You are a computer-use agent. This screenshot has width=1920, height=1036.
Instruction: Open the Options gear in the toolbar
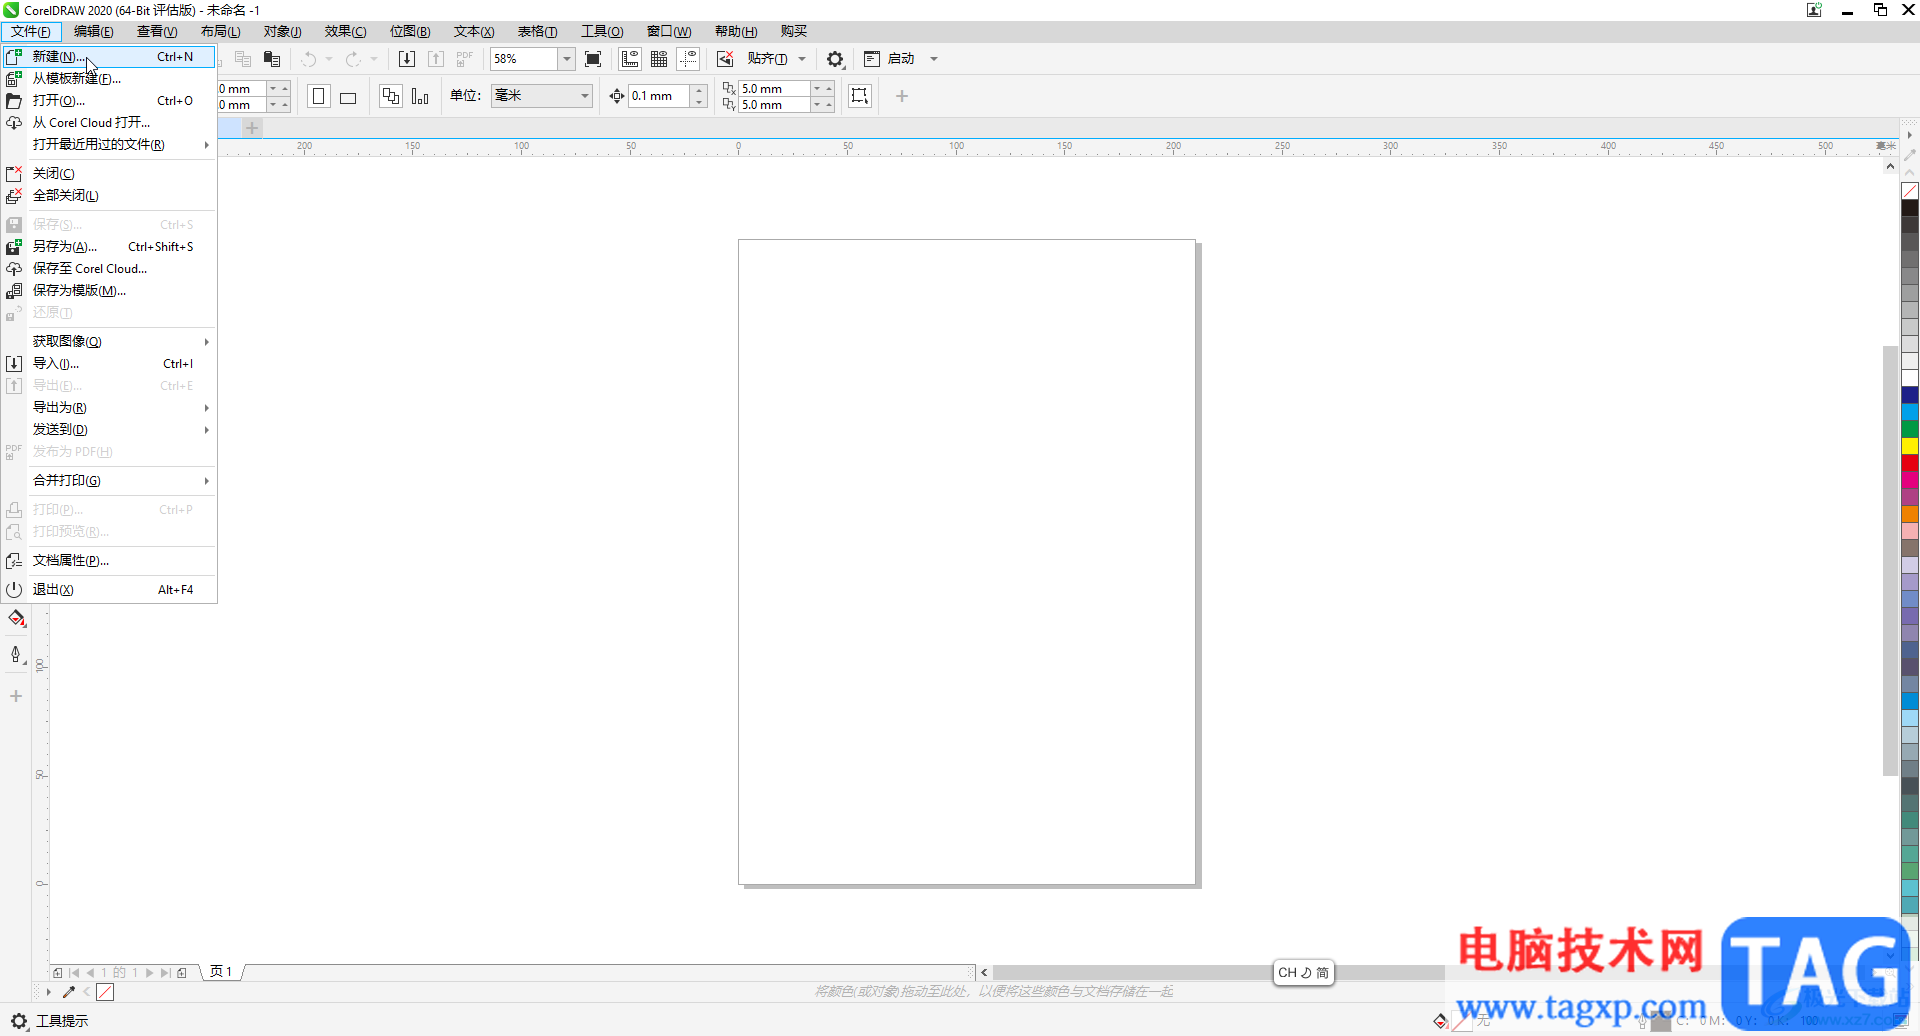[835, 59]
